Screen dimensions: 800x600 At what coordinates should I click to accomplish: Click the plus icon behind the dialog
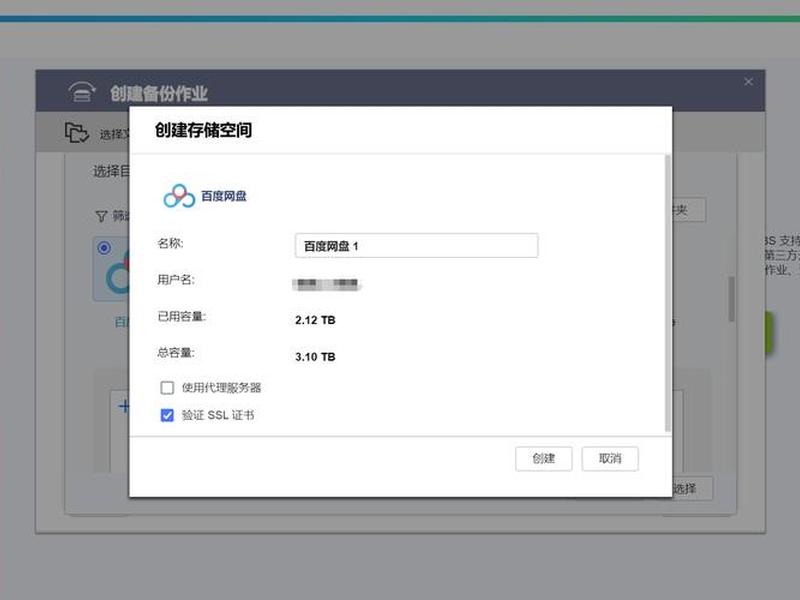tap(123, 407)
